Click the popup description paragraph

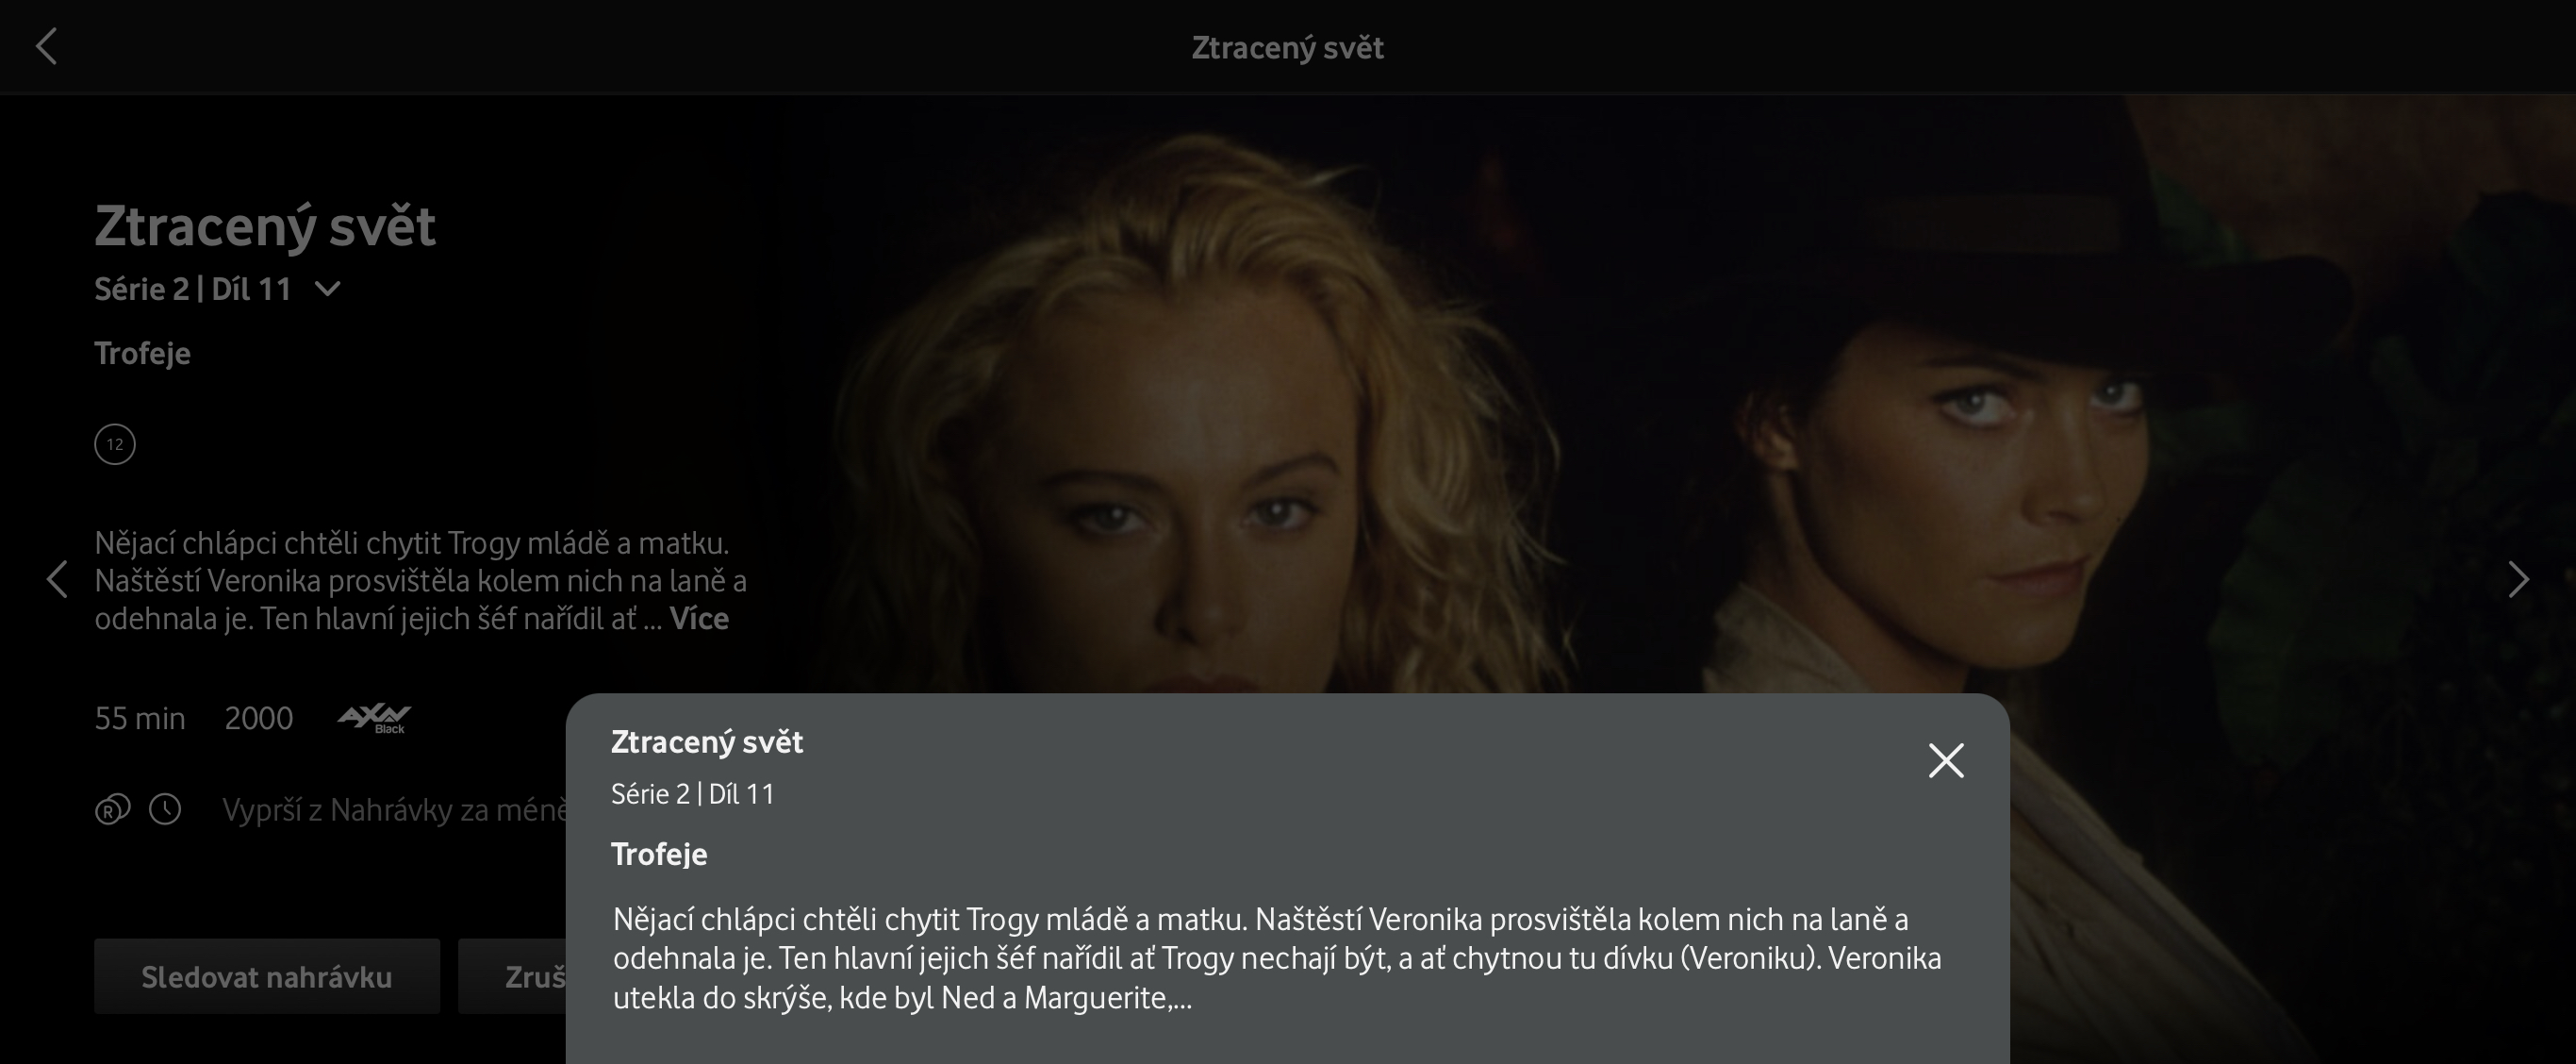1277,958
